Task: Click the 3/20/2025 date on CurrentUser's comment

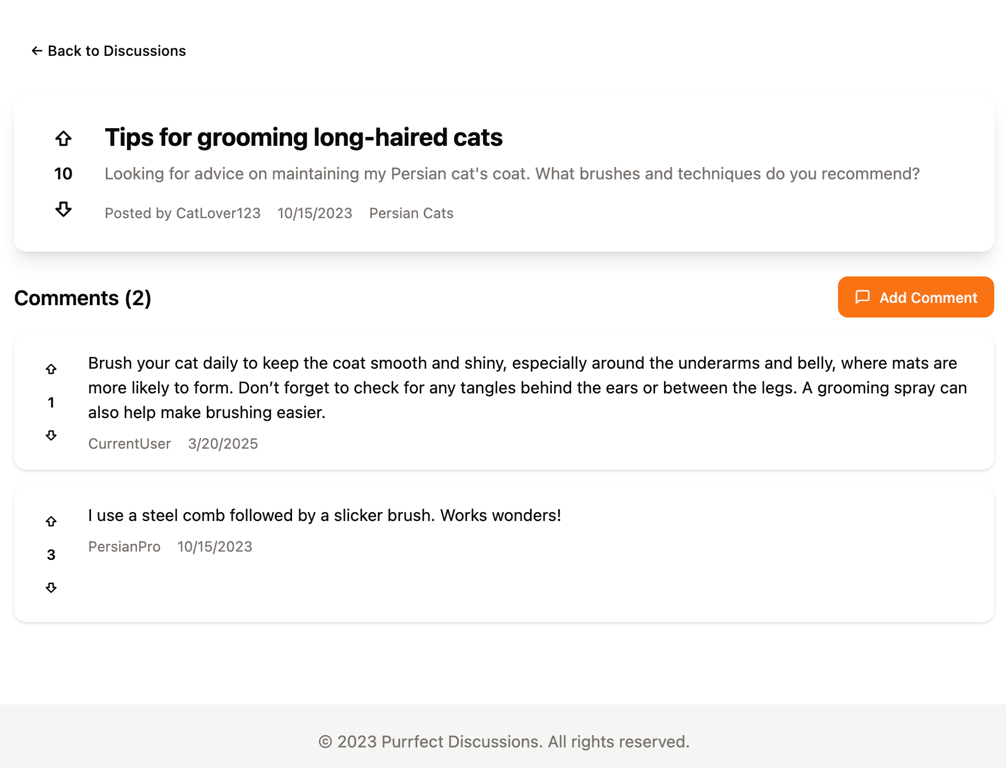Action: point(223,443)
